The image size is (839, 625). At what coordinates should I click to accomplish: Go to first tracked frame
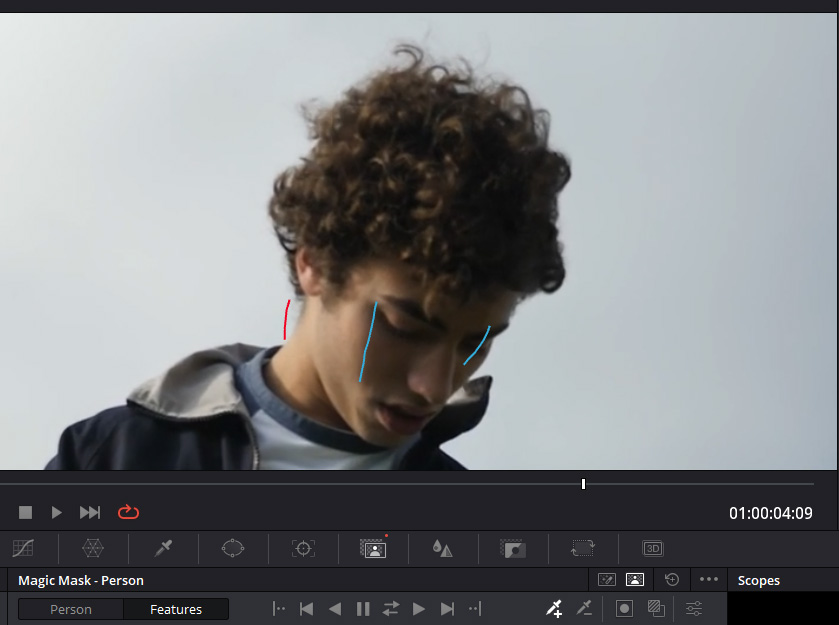click(279, 609)
